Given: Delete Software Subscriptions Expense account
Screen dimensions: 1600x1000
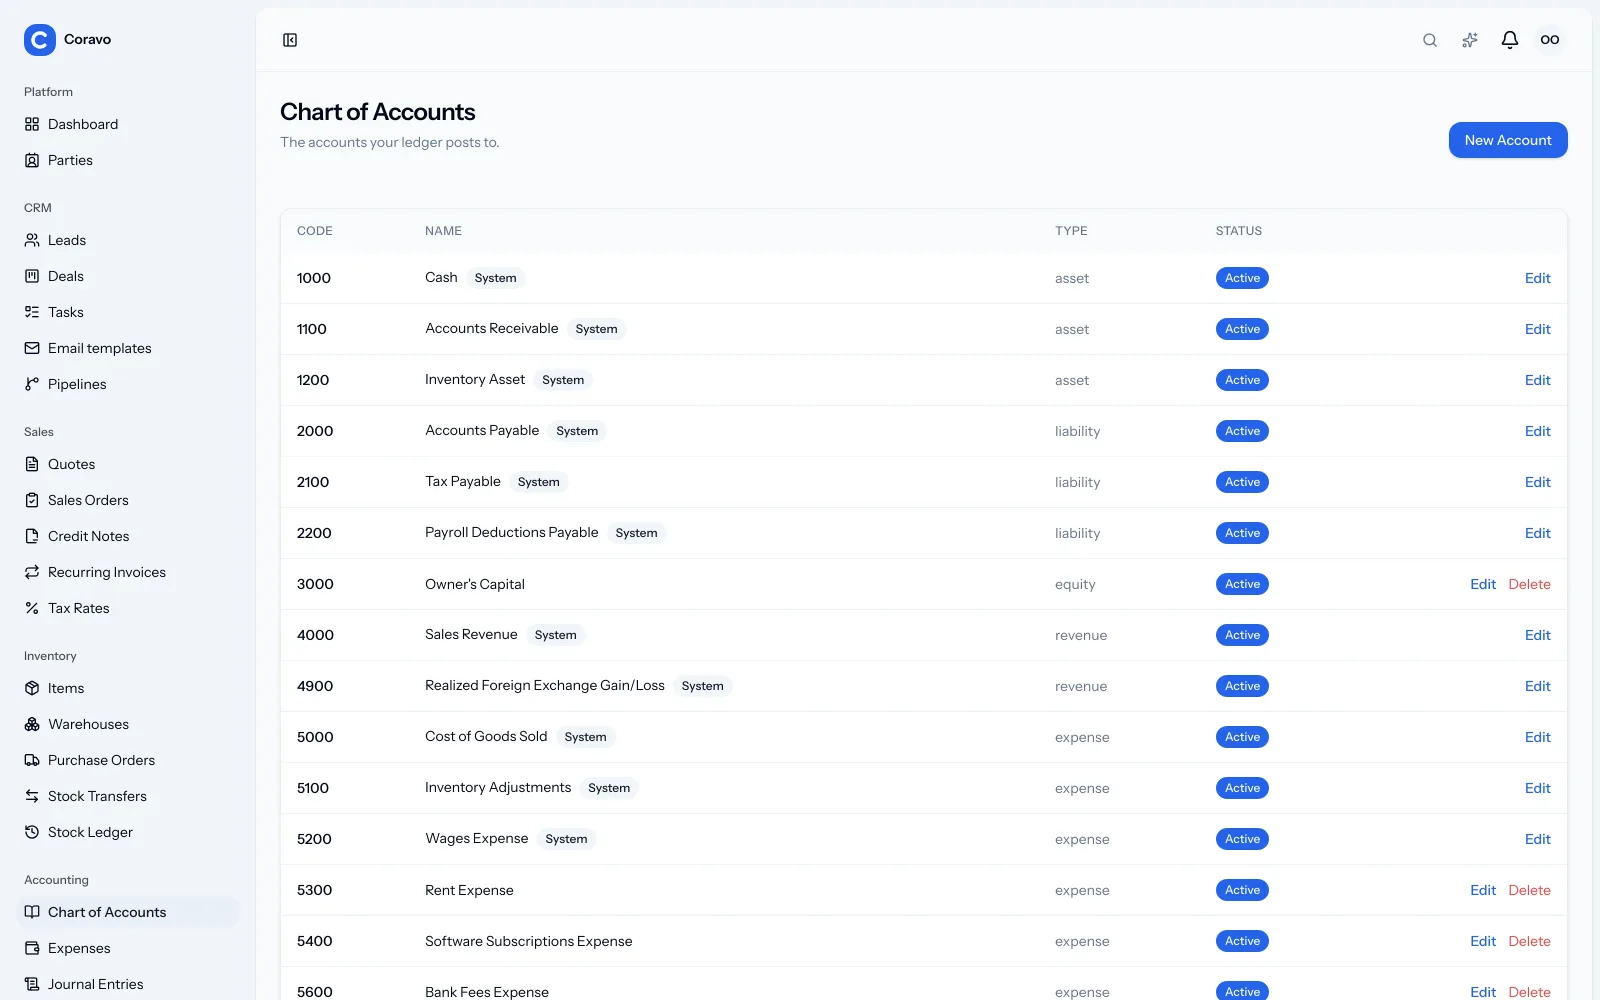Looking at the screenshot, I should [1529, 941].
